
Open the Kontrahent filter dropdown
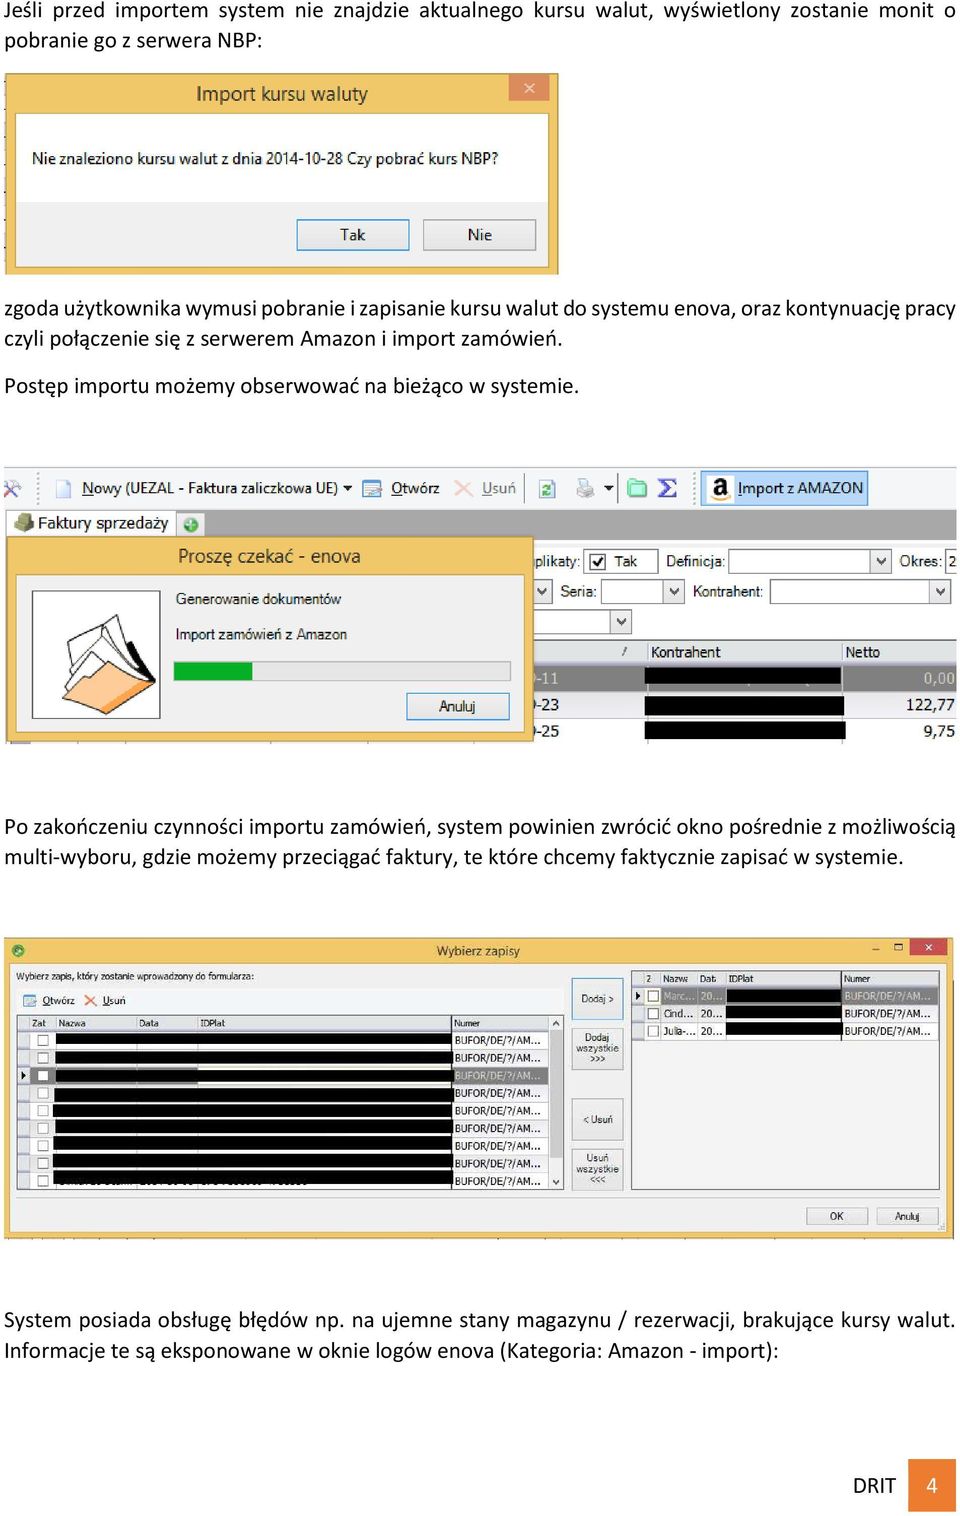click(x=940, y=591)
